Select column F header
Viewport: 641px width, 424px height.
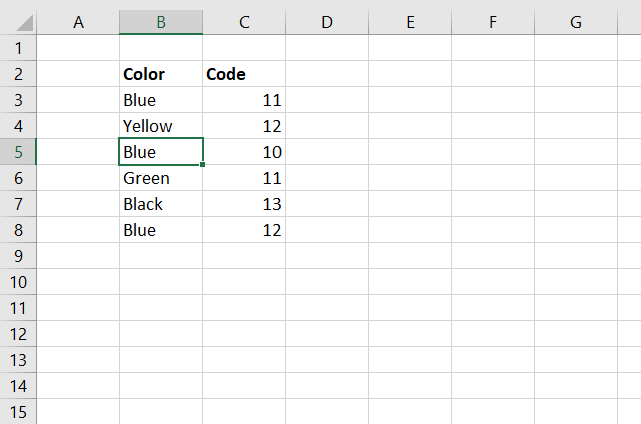[x=493, y=22]
